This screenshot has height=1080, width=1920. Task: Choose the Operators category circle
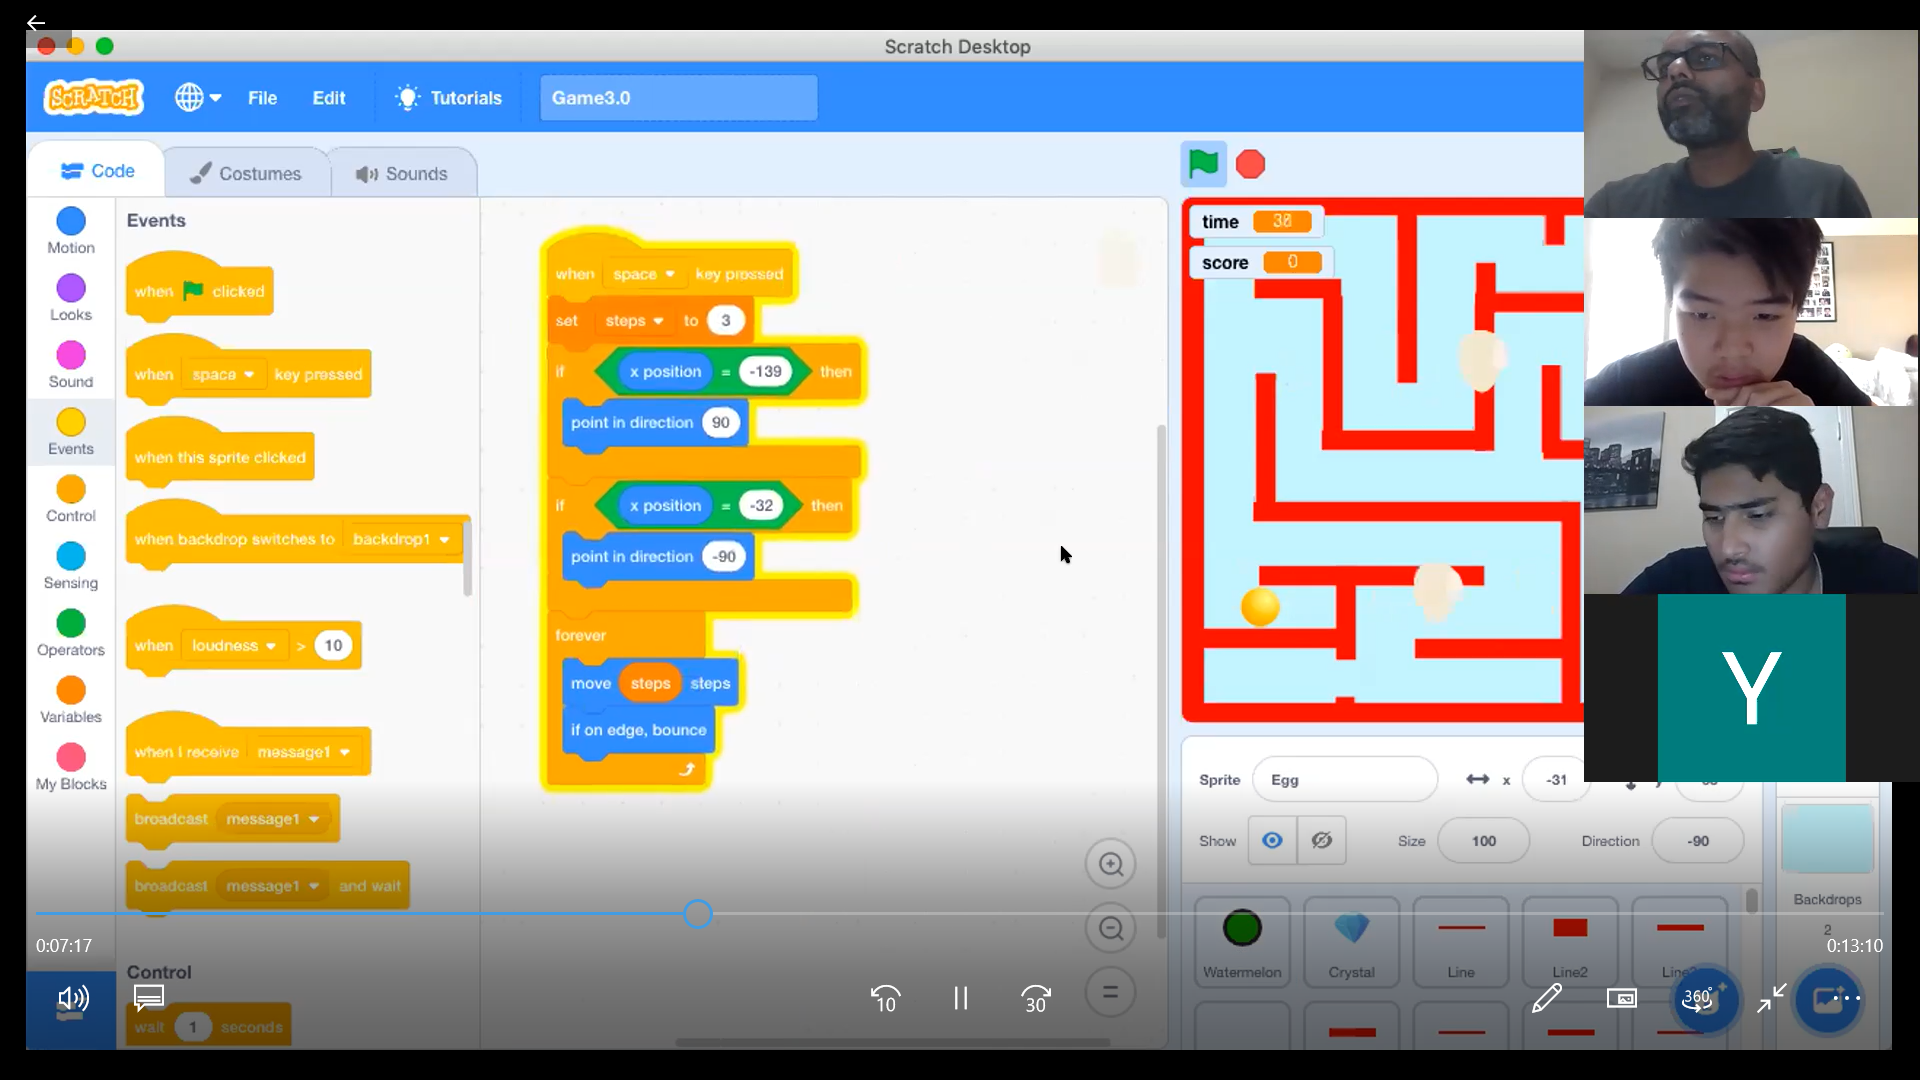(71, 624)
